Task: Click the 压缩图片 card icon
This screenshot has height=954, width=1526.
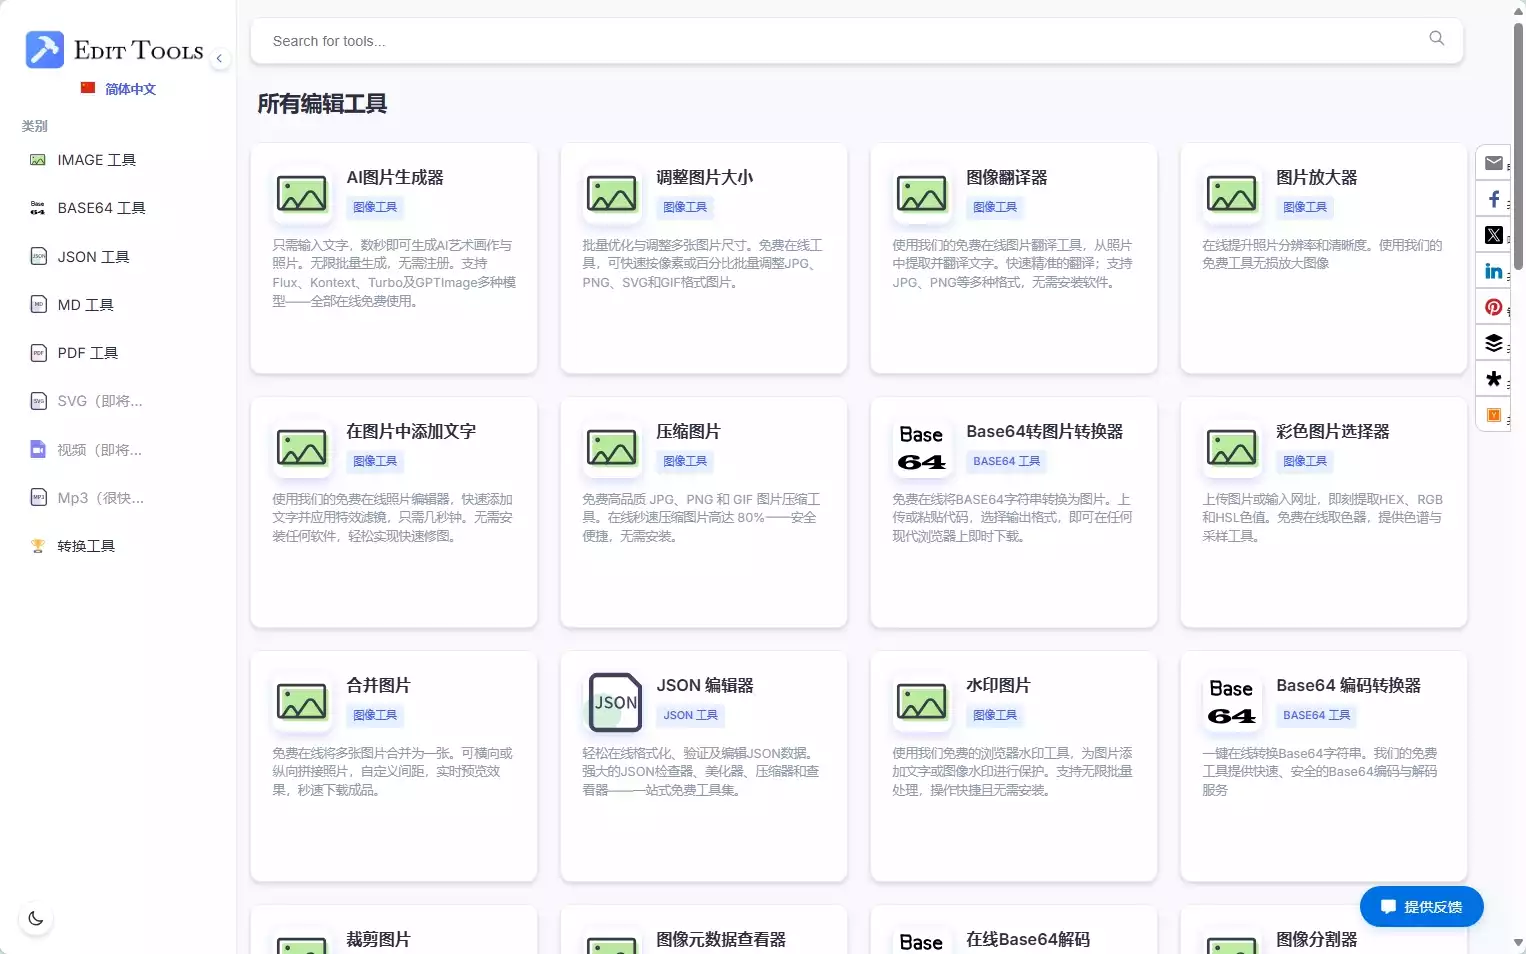Action: point(612,448)
